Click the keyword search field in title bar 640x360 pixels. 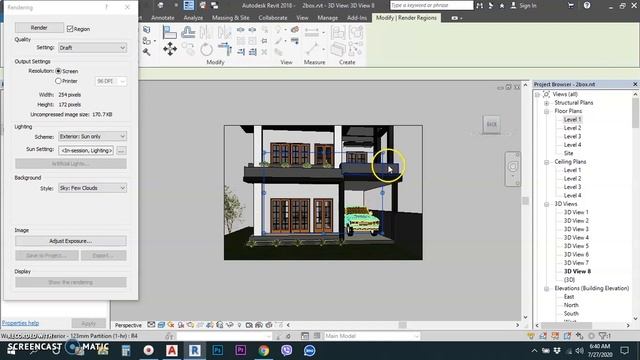(x=431, y=5)
